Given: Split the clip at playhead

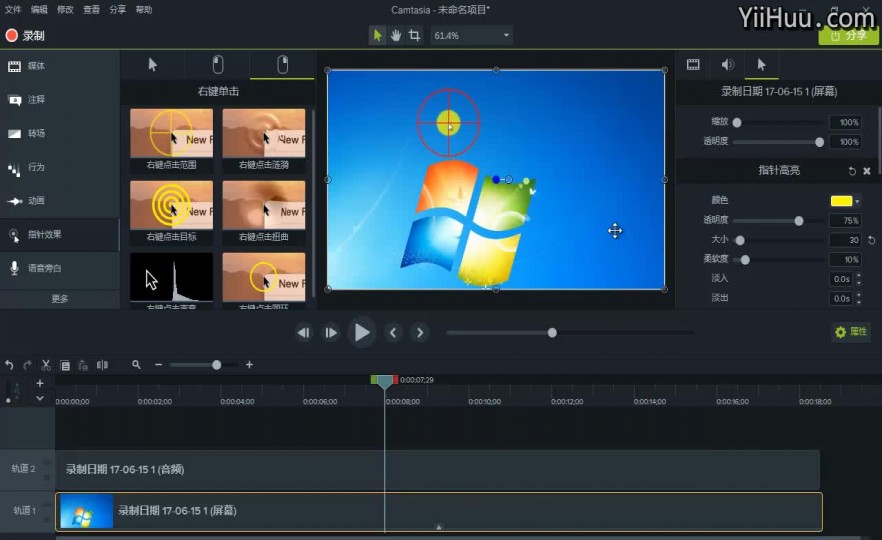Looking at the screenshot, I should coord(102,365).
